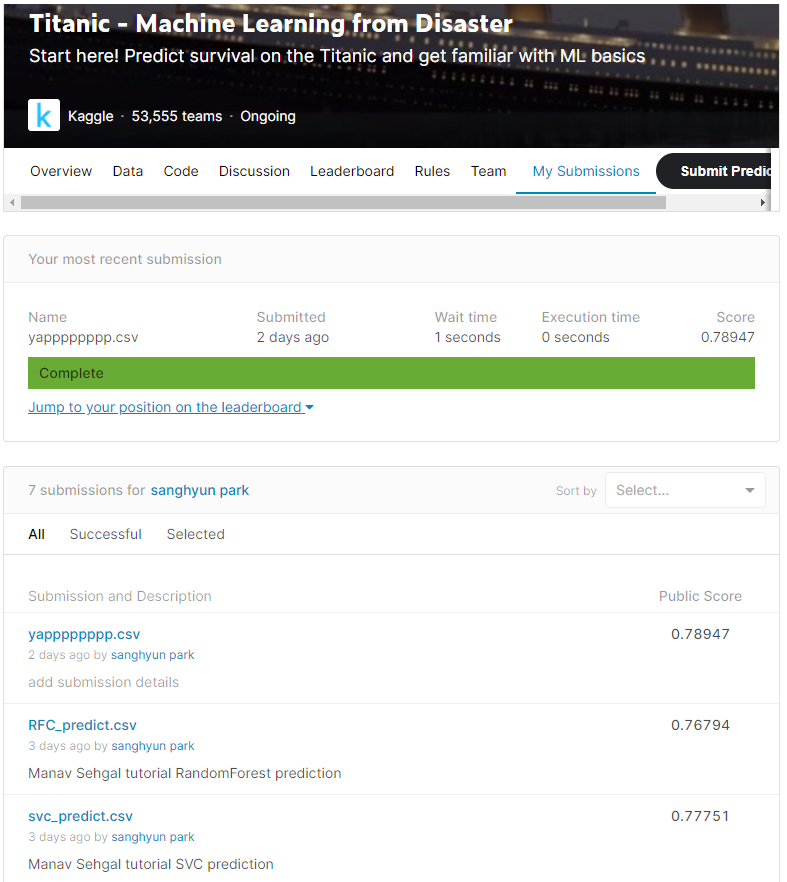Click the horizontal scrollbar left arrow
787x882 pixels.
pyautogui.click(x=12, y=202)
